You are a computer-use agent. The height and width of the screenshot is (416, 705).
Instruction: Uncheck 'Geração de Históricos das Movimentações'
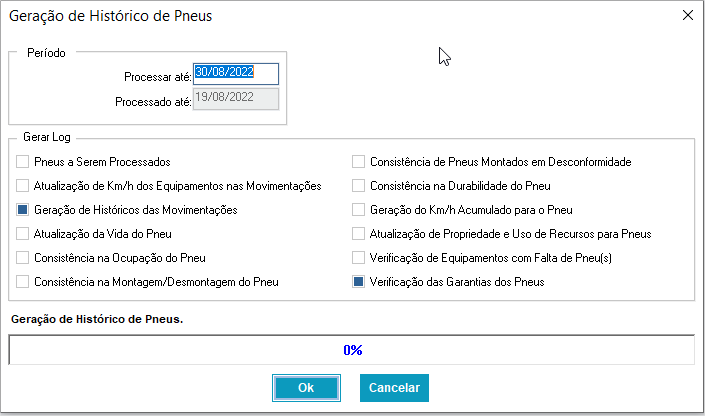(x=23, y=210)
